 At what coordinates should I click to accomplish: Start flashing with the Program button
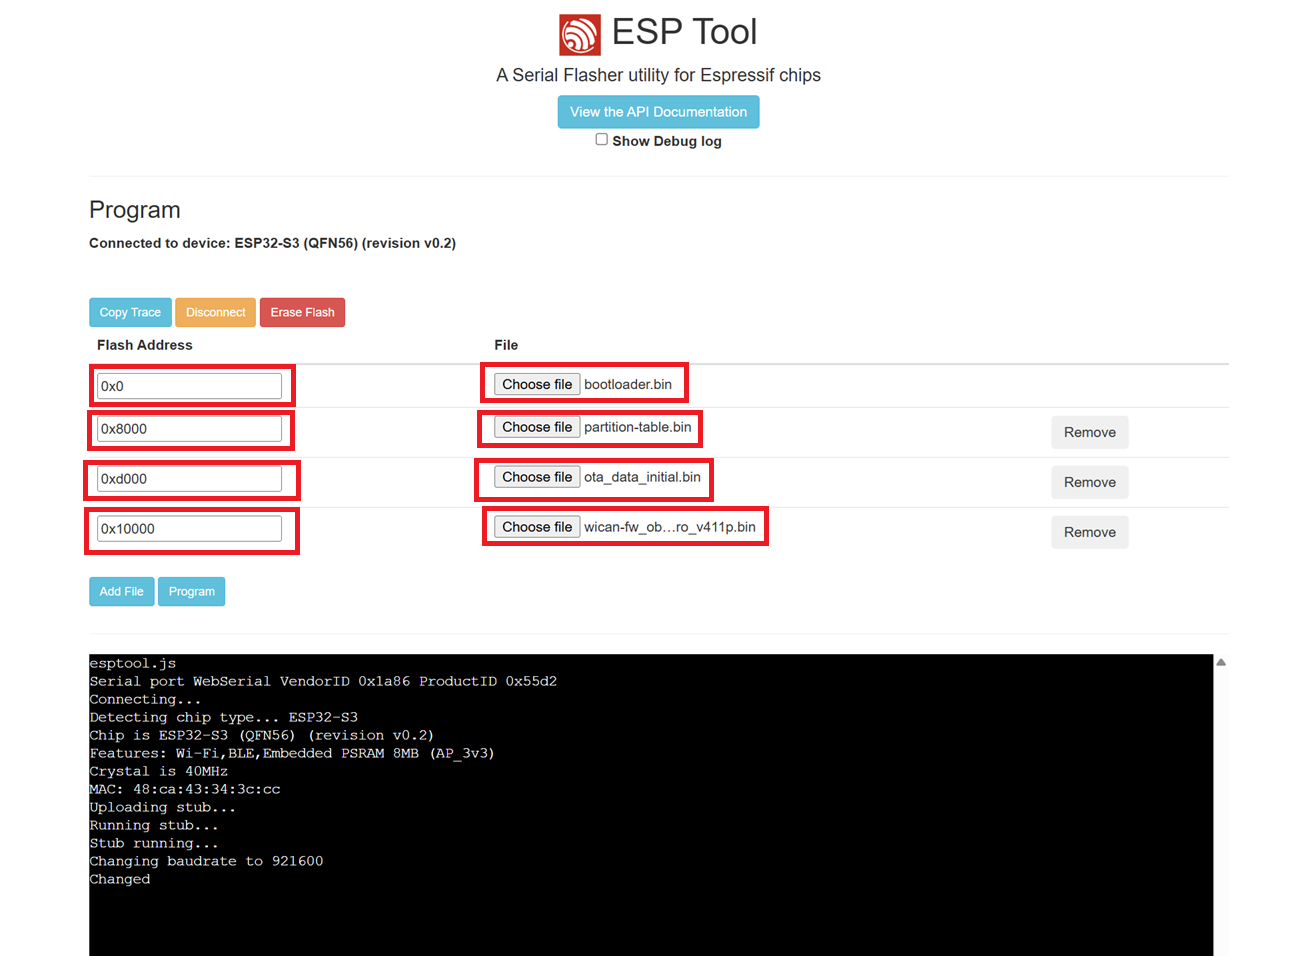(191, 591)
